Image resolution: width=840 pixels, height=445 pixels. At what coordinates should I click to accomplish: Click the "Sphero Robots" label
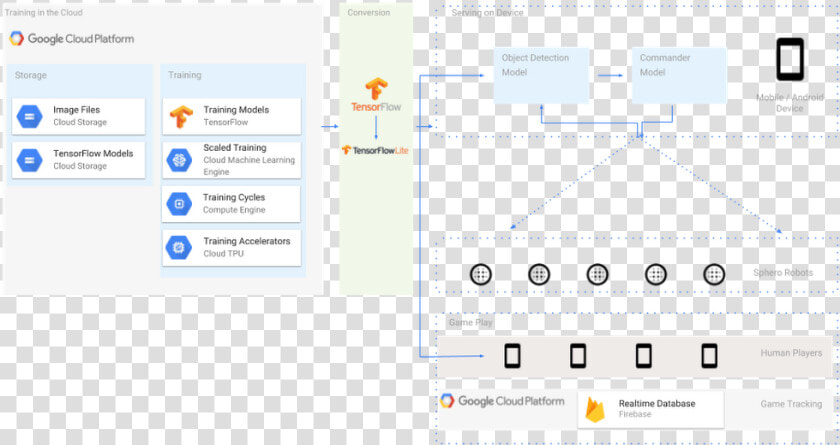(x=783, y=273)
